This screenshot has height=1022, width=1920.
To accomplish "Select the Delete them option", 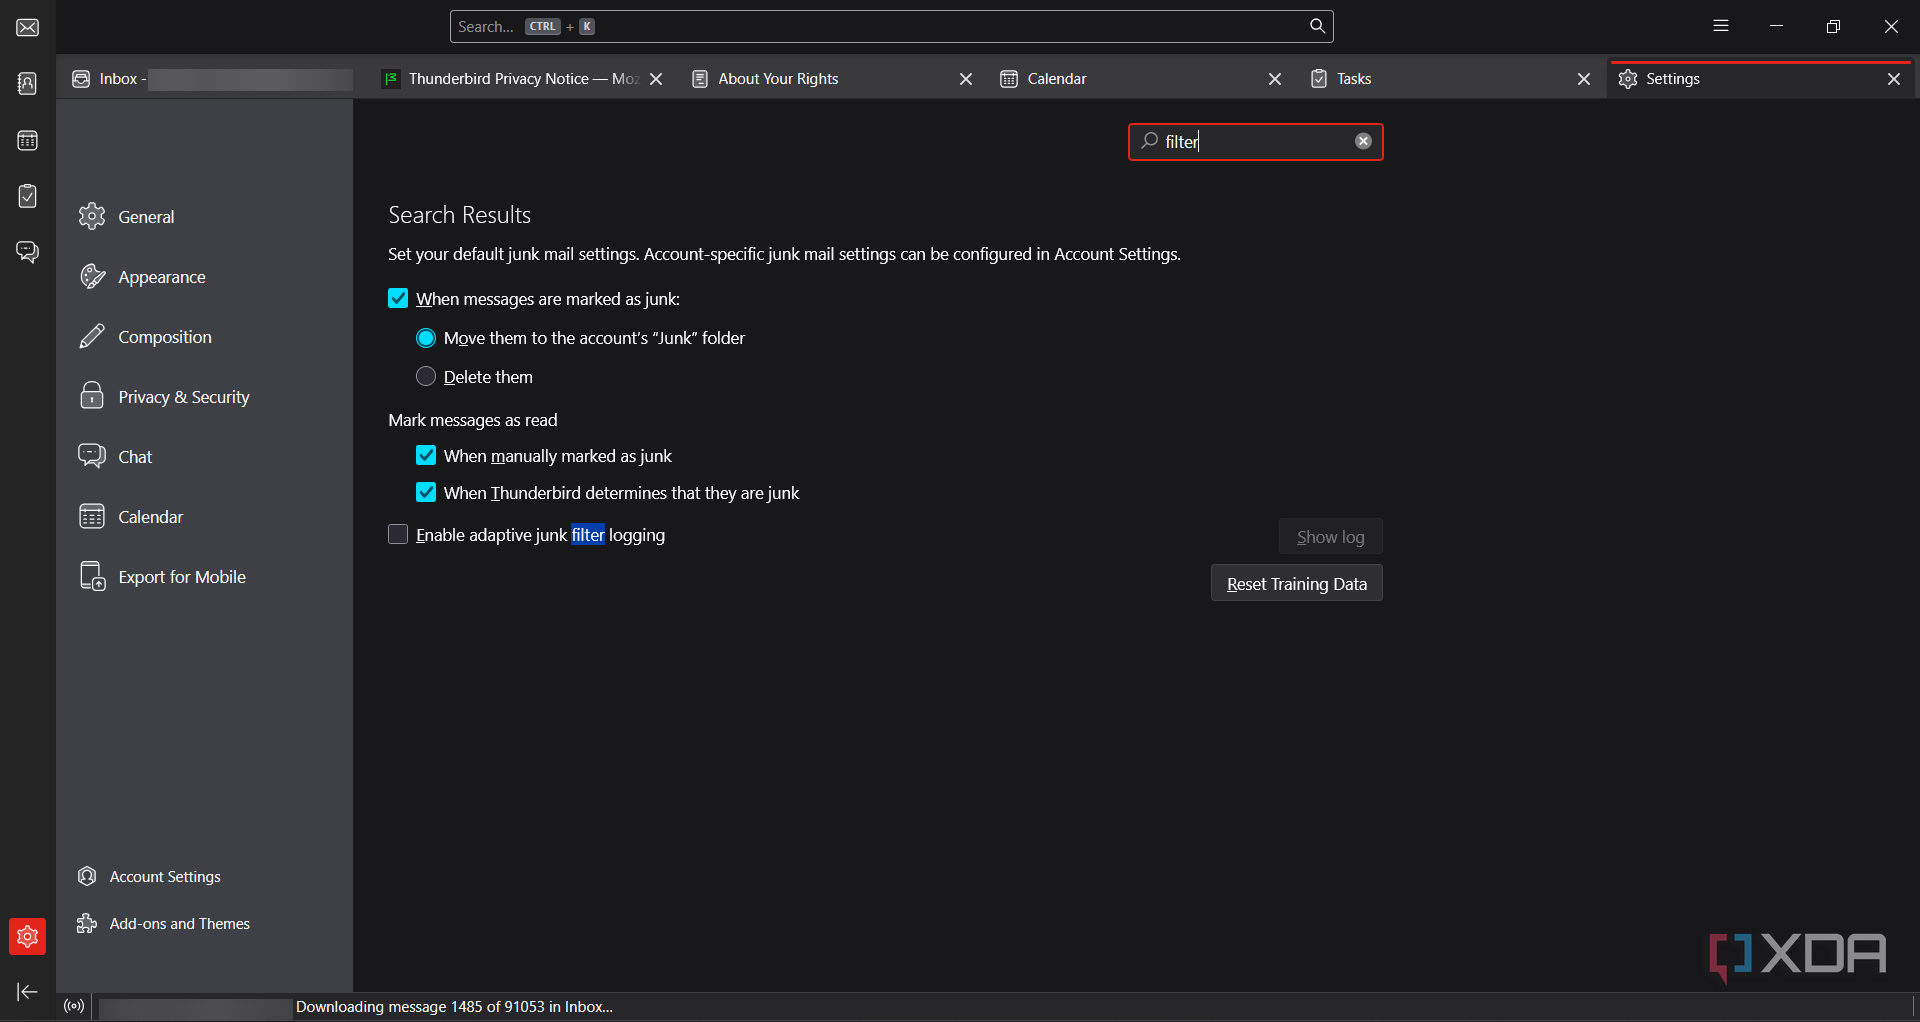I will point(426,376).
